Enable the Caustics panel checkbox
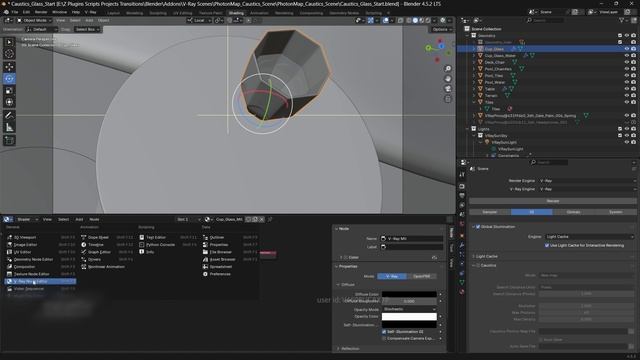640x360 pixels. tap(478, 265)
